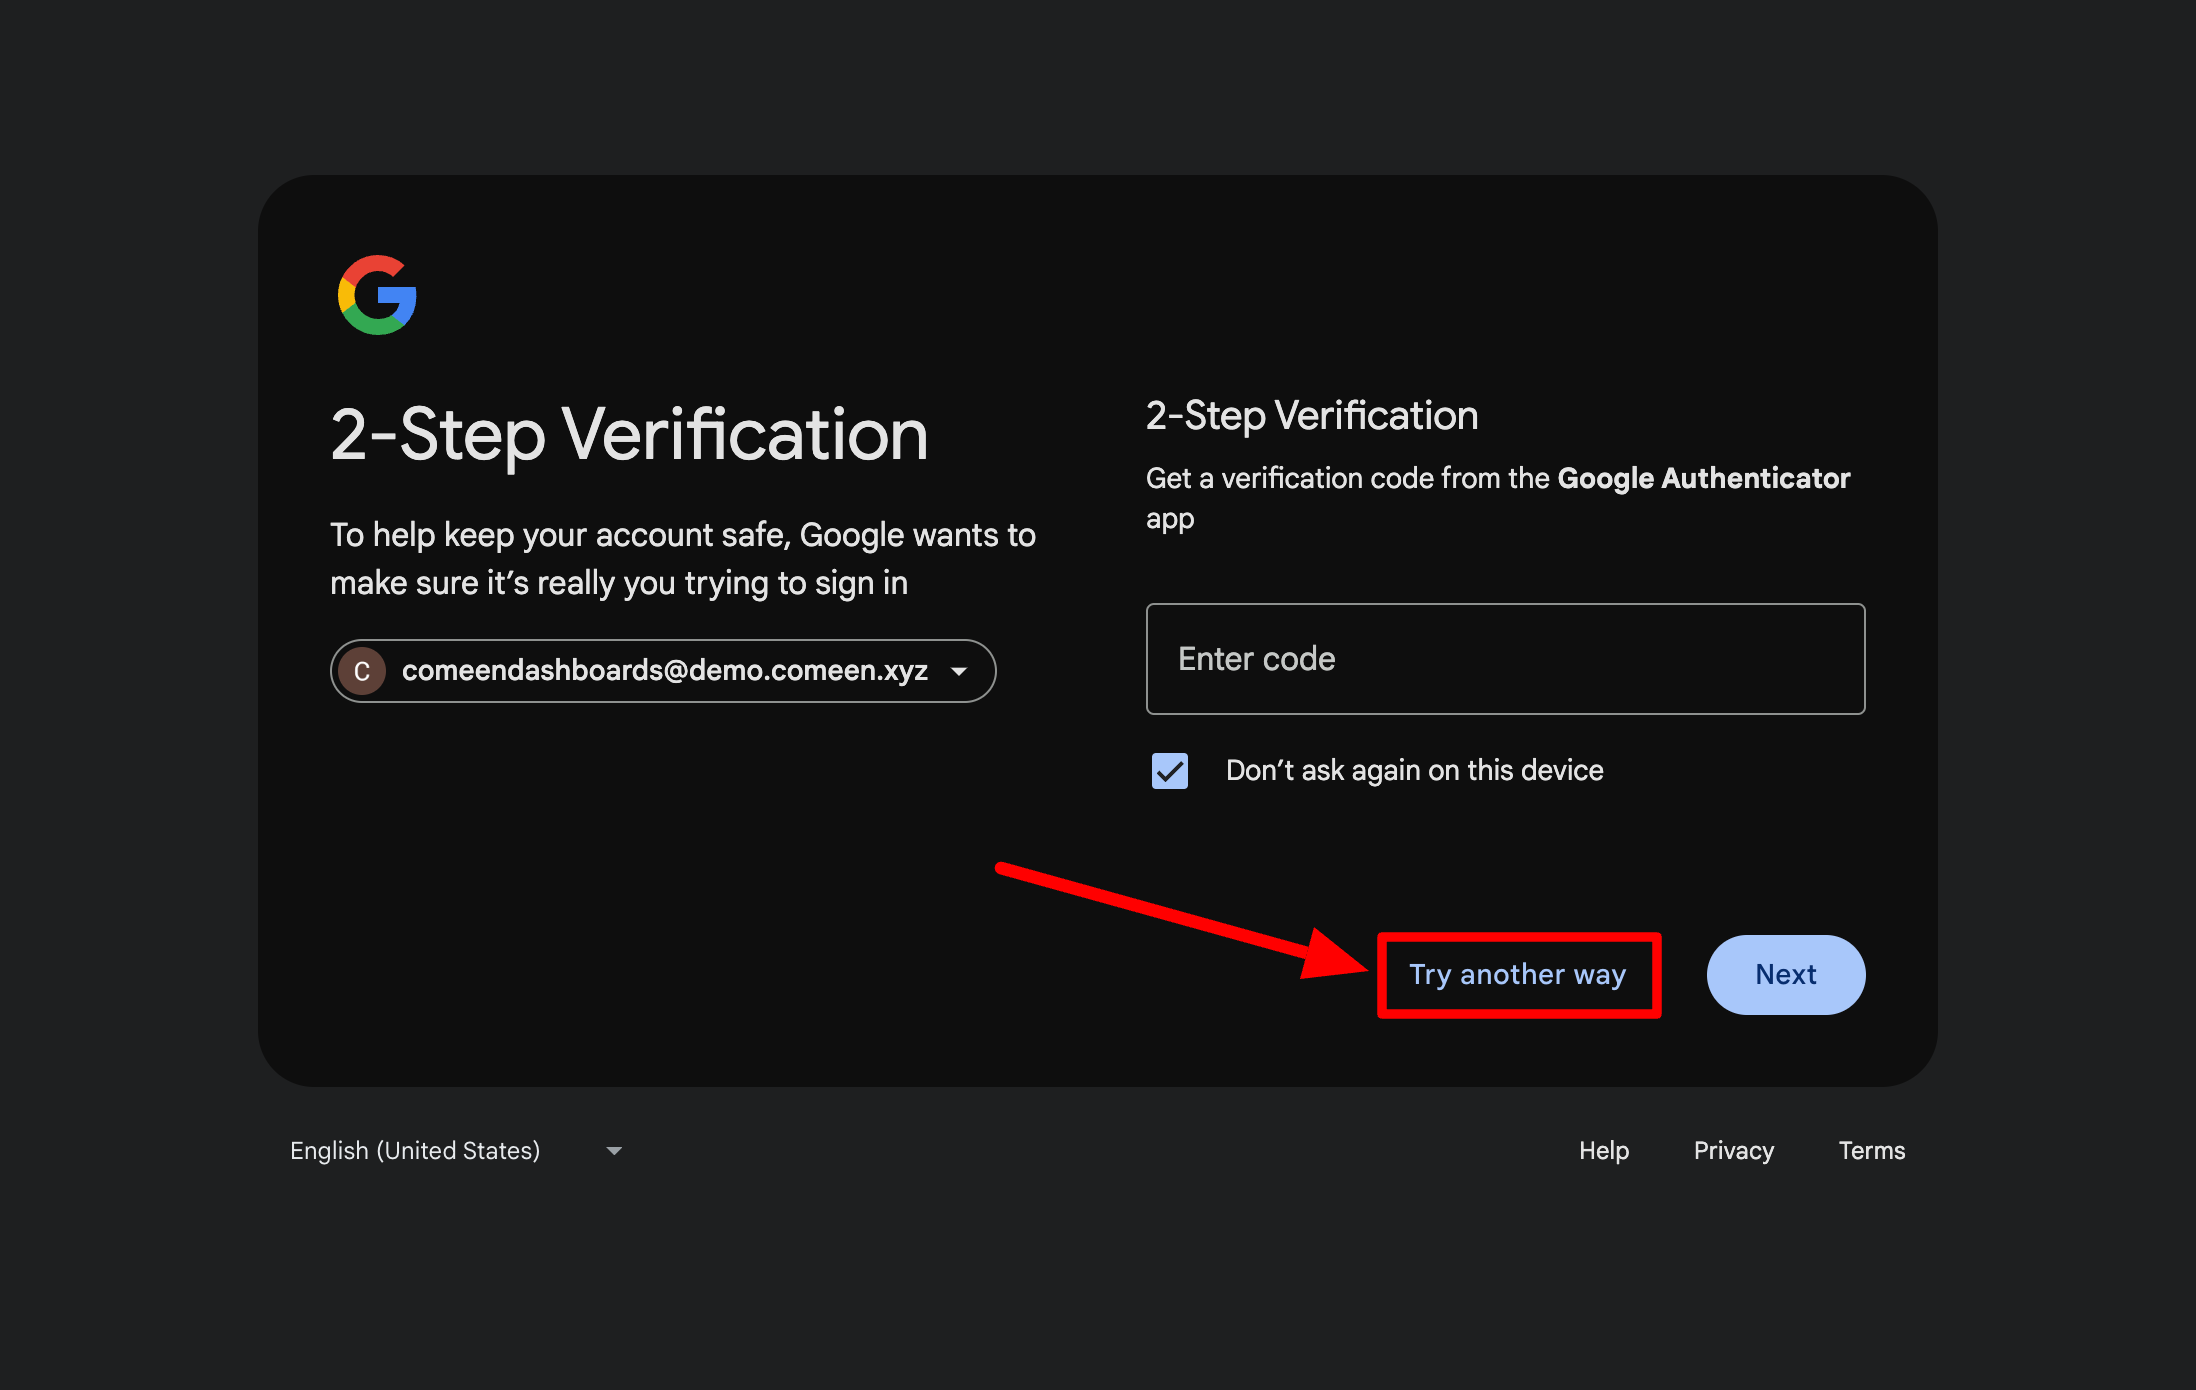
Task: Open the Terms link
Action: [x=1872, y=1151]
